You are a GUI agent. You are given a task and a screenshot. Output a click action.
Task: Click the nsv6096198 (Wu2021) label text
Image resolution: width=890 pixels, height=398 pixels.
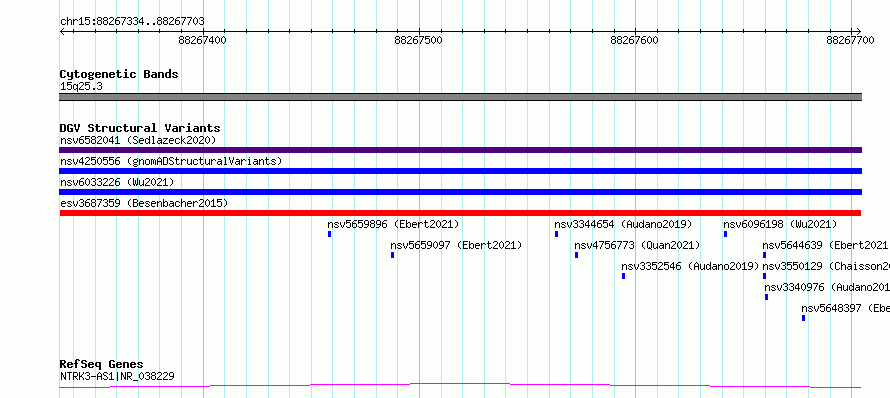(780, 224)
